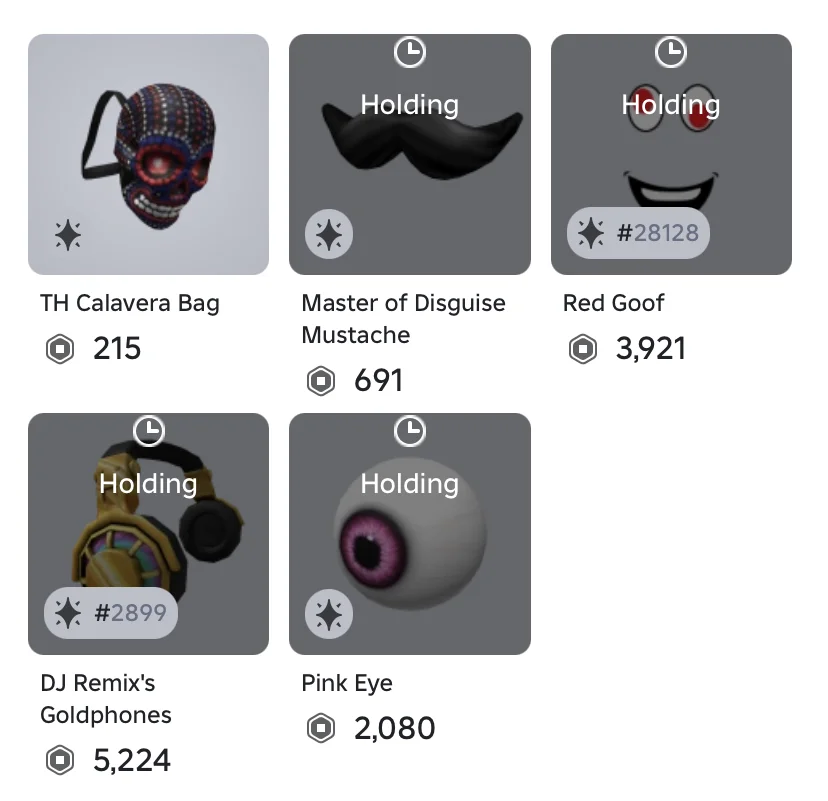Click the holding clock icon on Pink Eye
The width and height of the screenshot is (828, 801).
coord(410,431)
